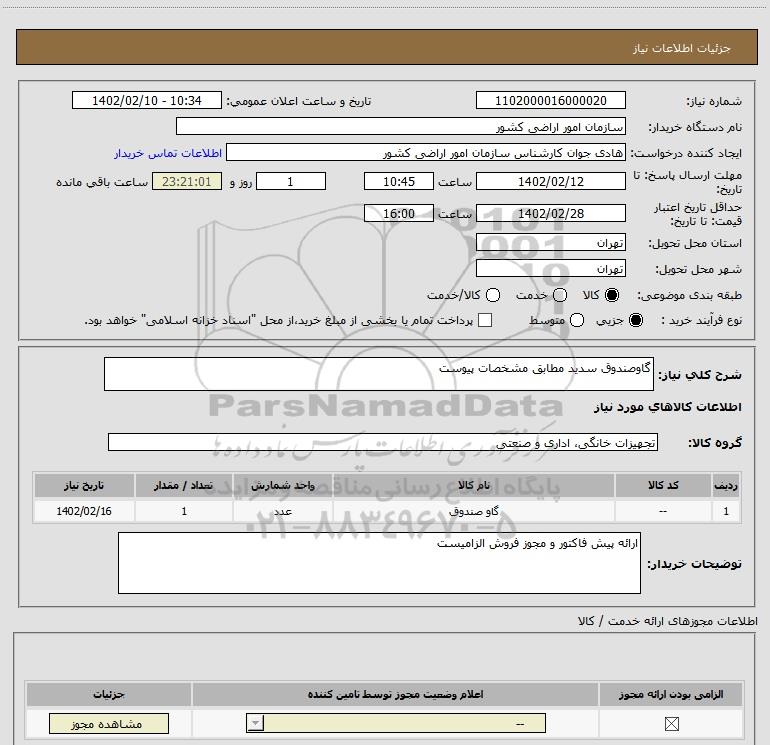Click the goods group field
The height and width of the screenshot is (745, 770).
(x=383, y=442)
